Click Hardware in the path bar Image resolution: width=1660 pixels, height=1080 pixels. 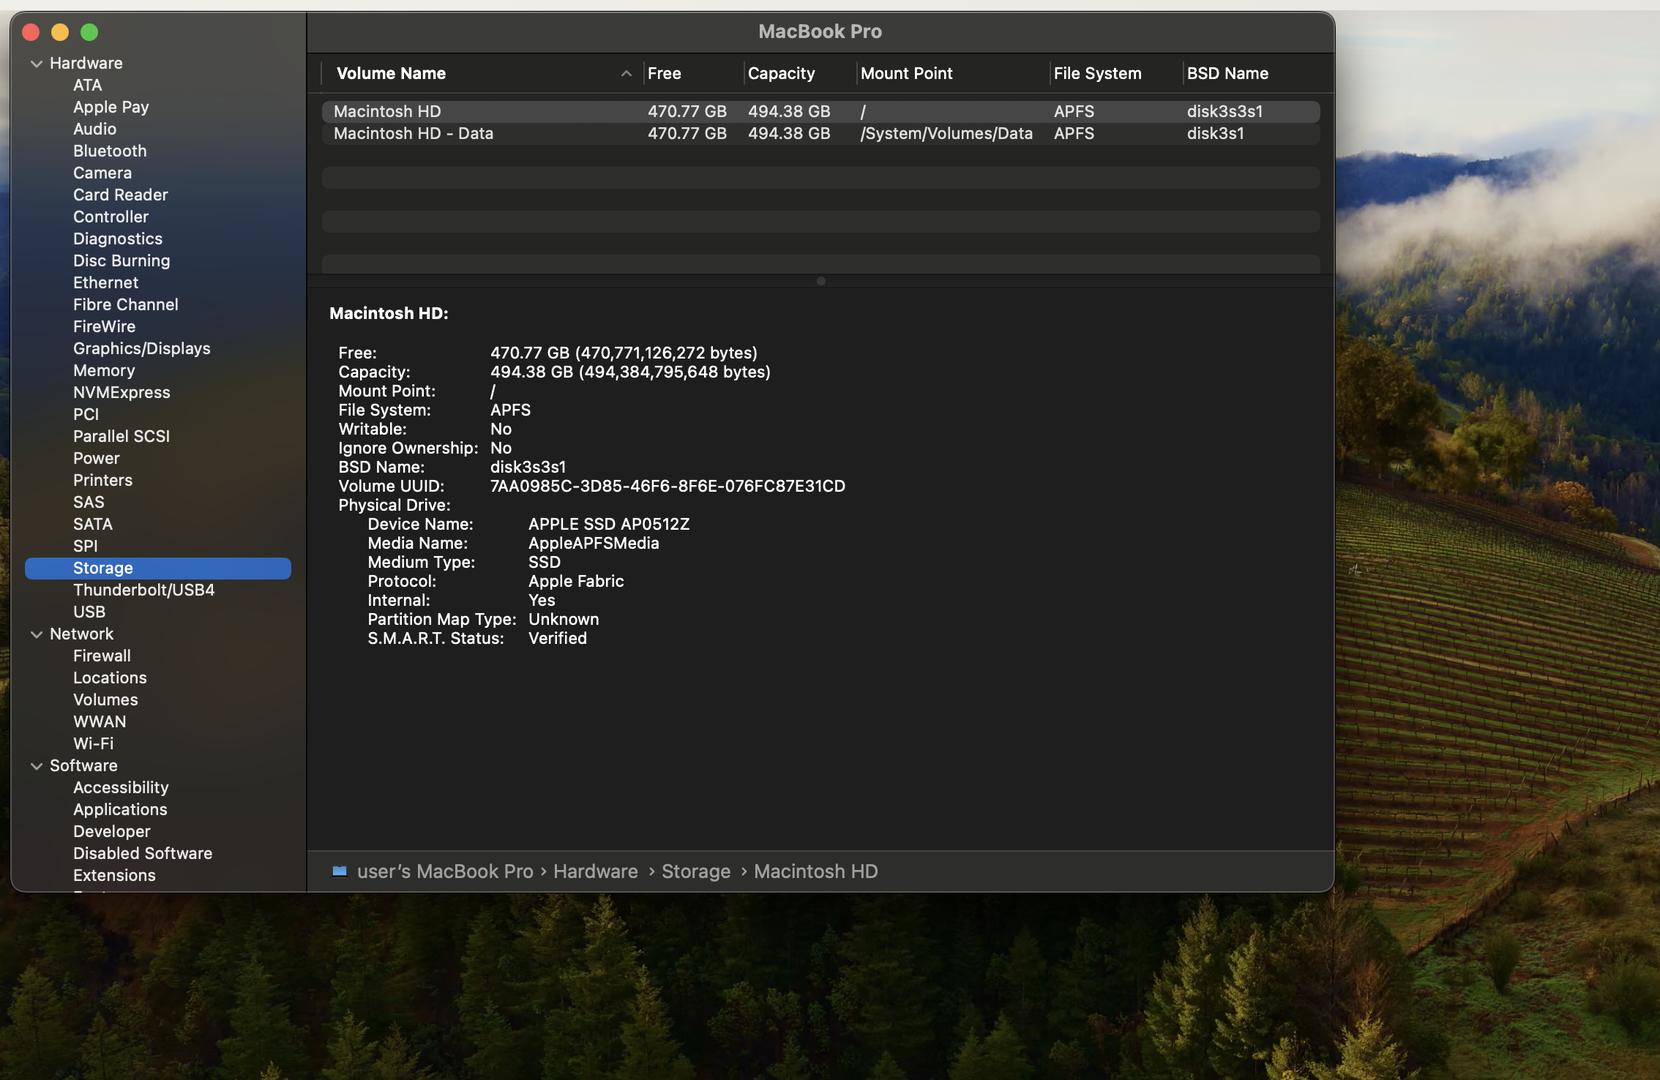(x=595, y=872)
